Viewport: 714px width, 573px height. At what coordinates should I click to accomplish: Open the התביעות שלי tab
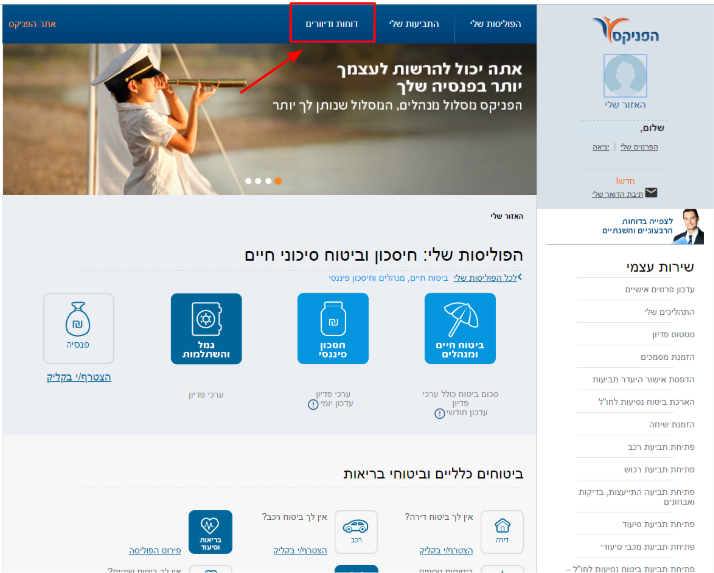414,24
